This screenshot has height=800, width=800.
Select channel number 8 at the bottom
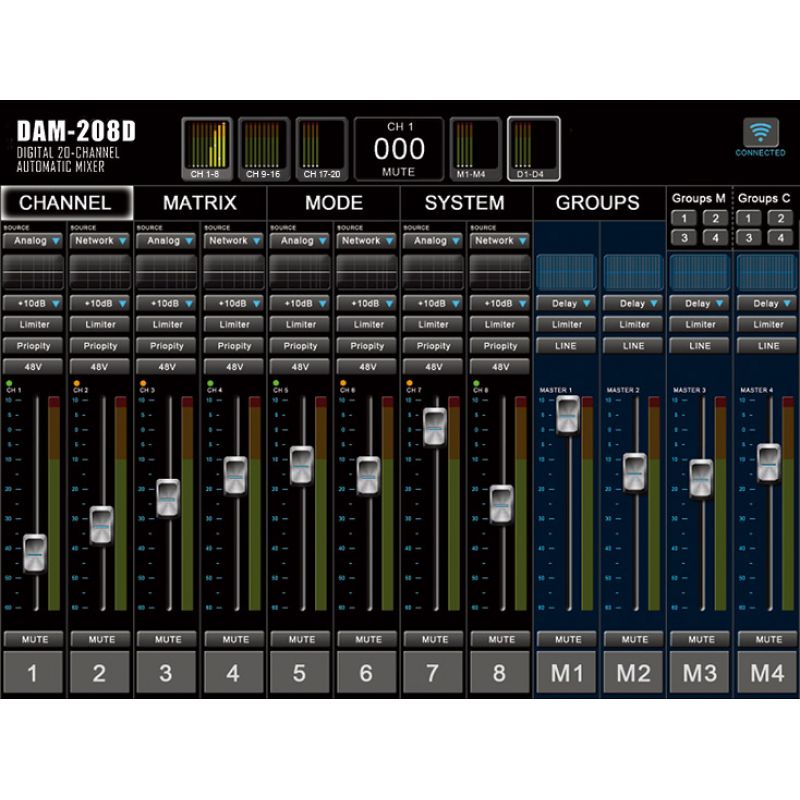[x=499, y=673]
